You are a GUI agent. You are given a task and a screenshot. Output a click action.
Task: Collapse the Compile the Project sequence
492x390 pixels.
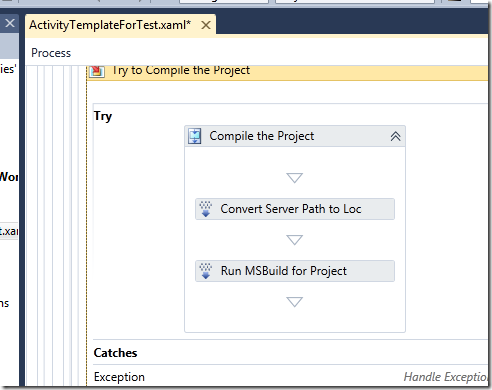pyautogui.click(x=395, y=136)
